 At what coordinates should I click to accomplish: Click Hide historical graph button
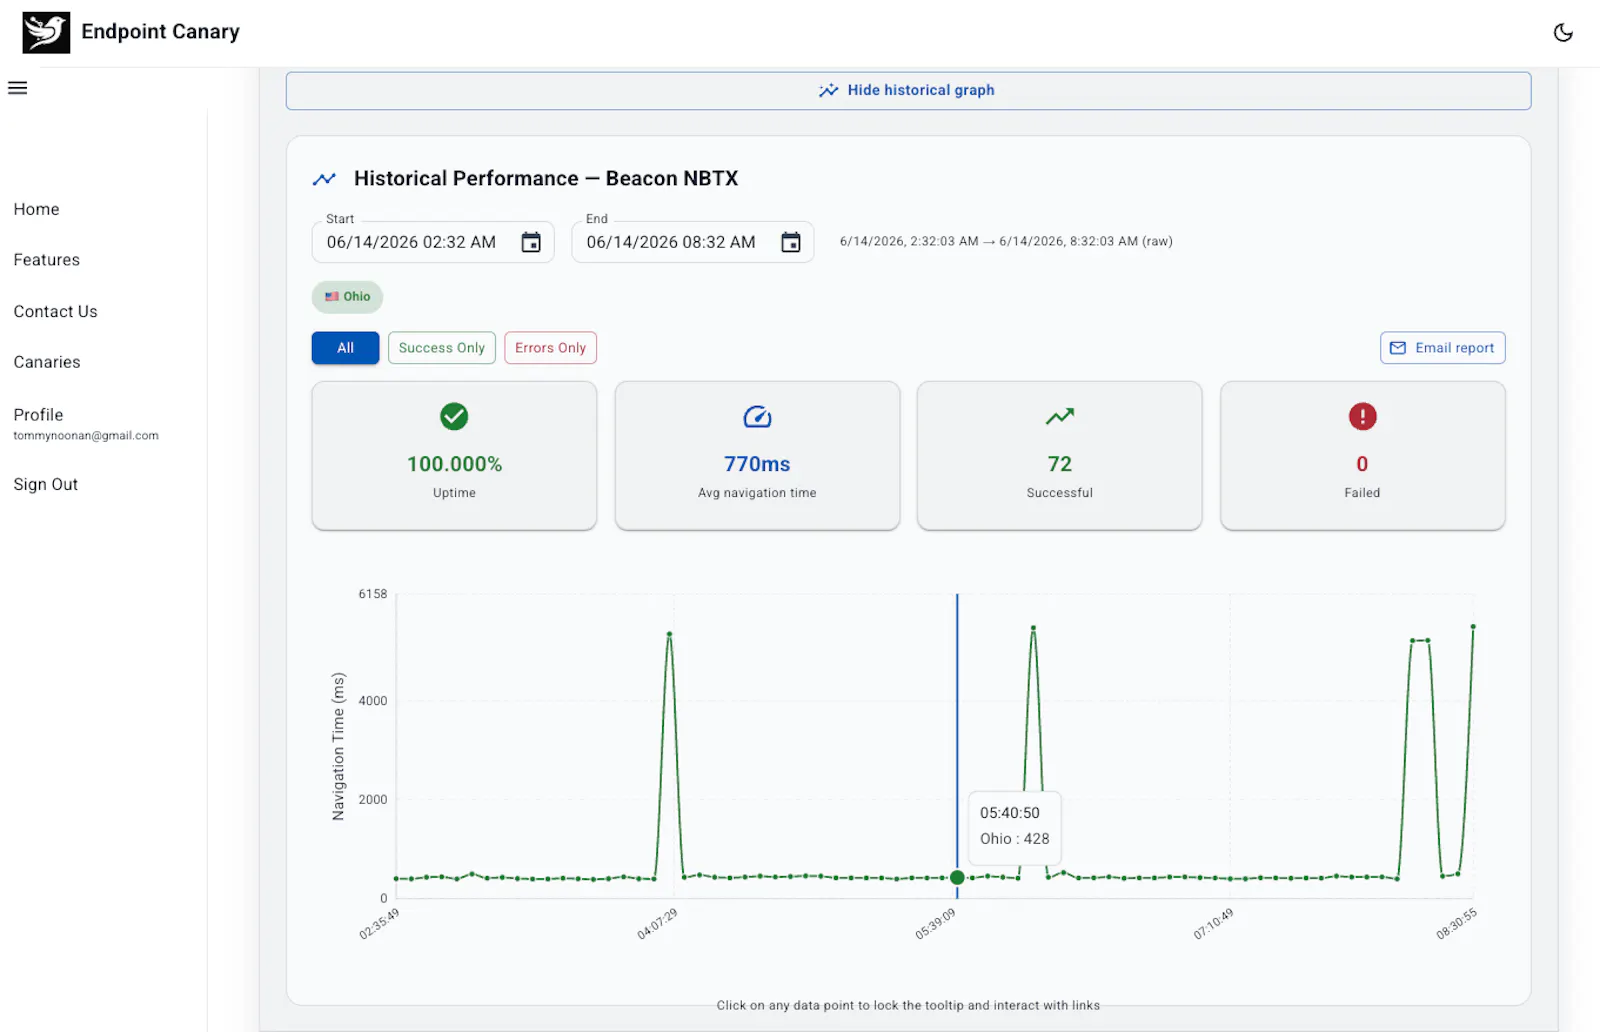(908, 90)
